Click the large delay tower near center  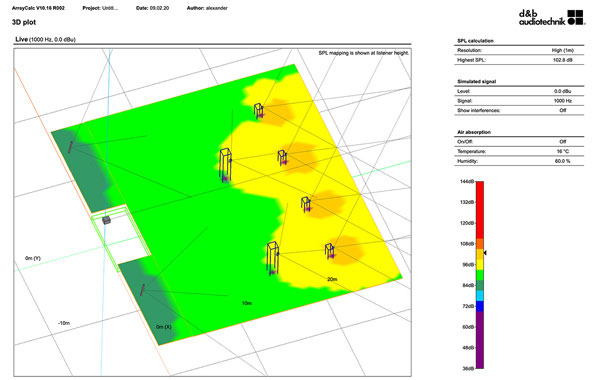(x=225, y=165)
